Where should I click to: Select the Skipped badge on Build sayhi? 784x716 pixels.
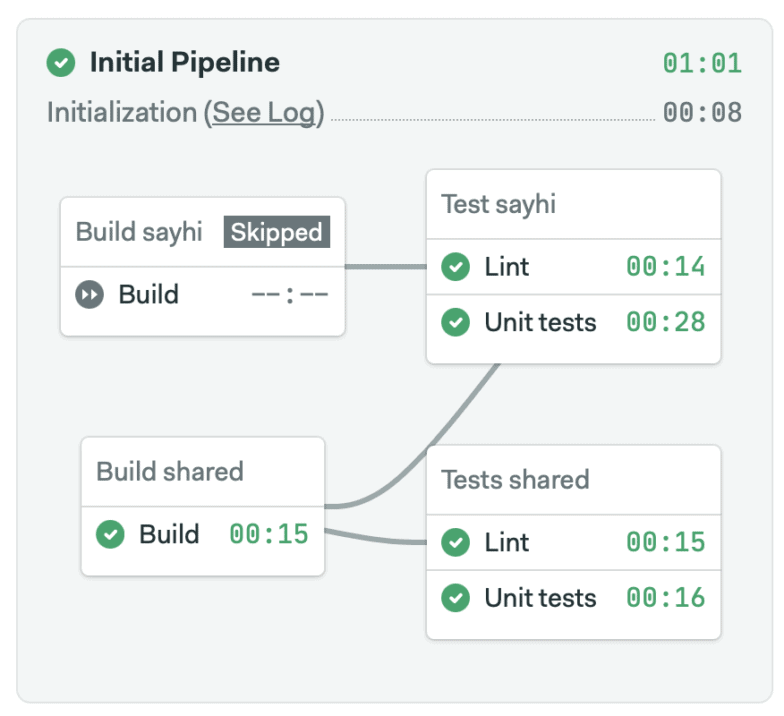pyautogui.click(x=276, y=233)
